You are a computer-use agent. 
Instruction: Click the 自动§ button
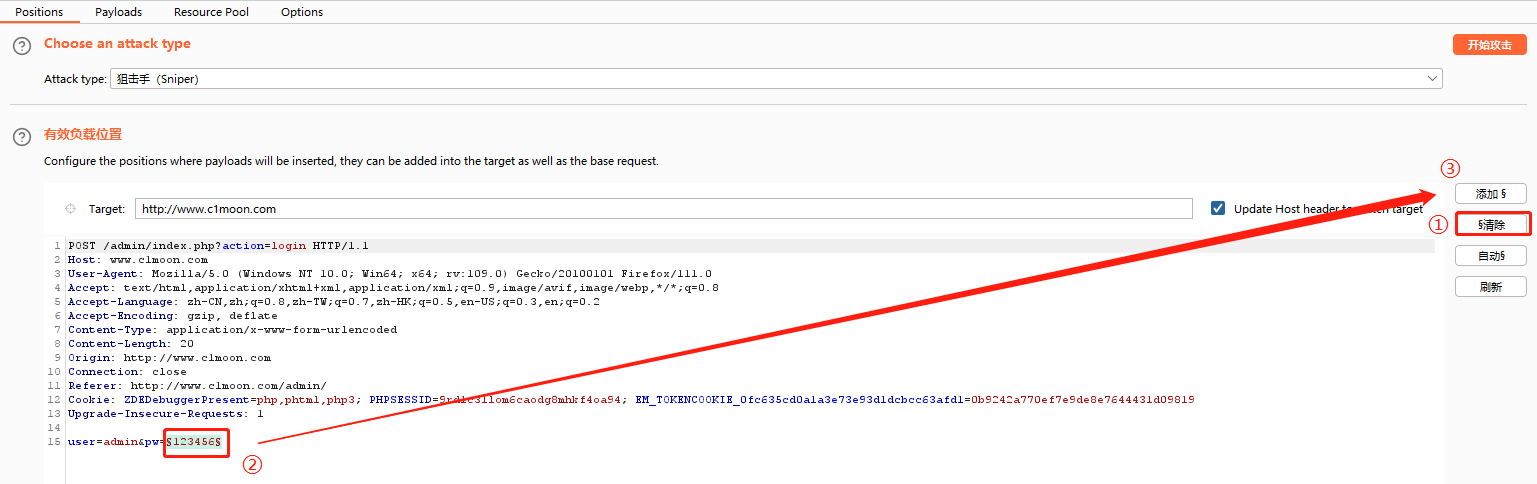pyautogui.click(x=1490, y=256)
